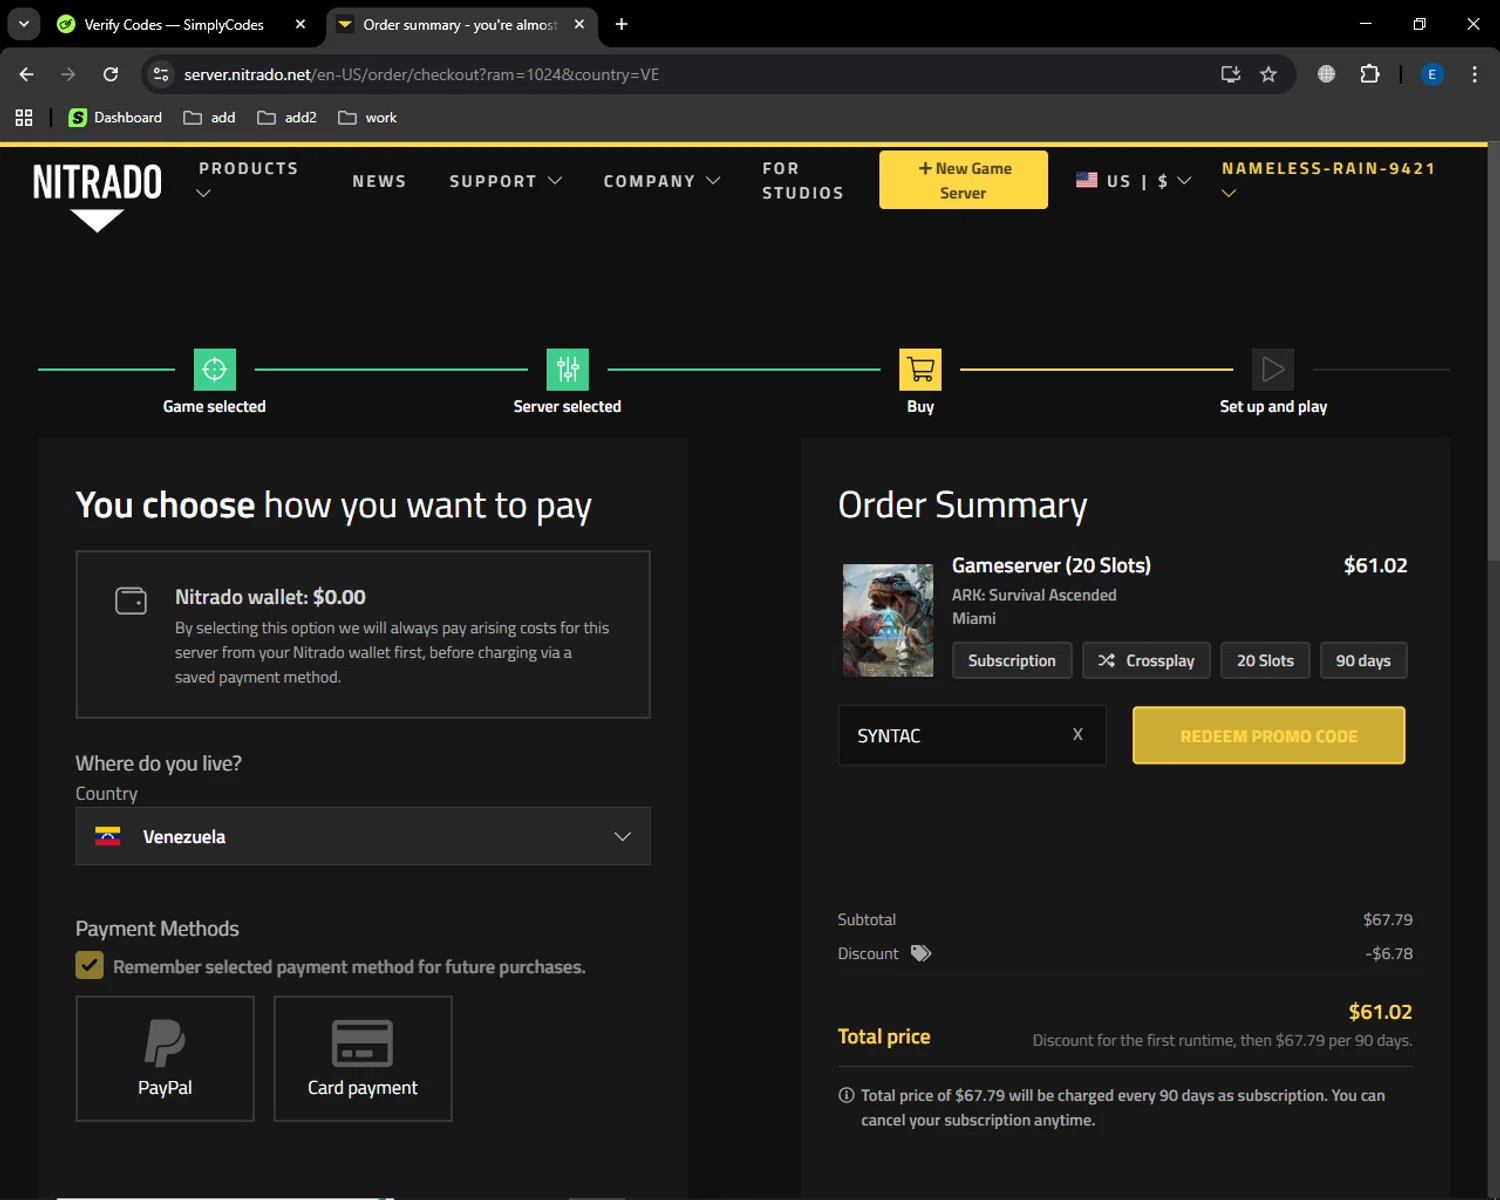Click the ARK Survival Ascended thumbnail
This screenshot has height=1200, width=1500.
click(x=887, y=620)
